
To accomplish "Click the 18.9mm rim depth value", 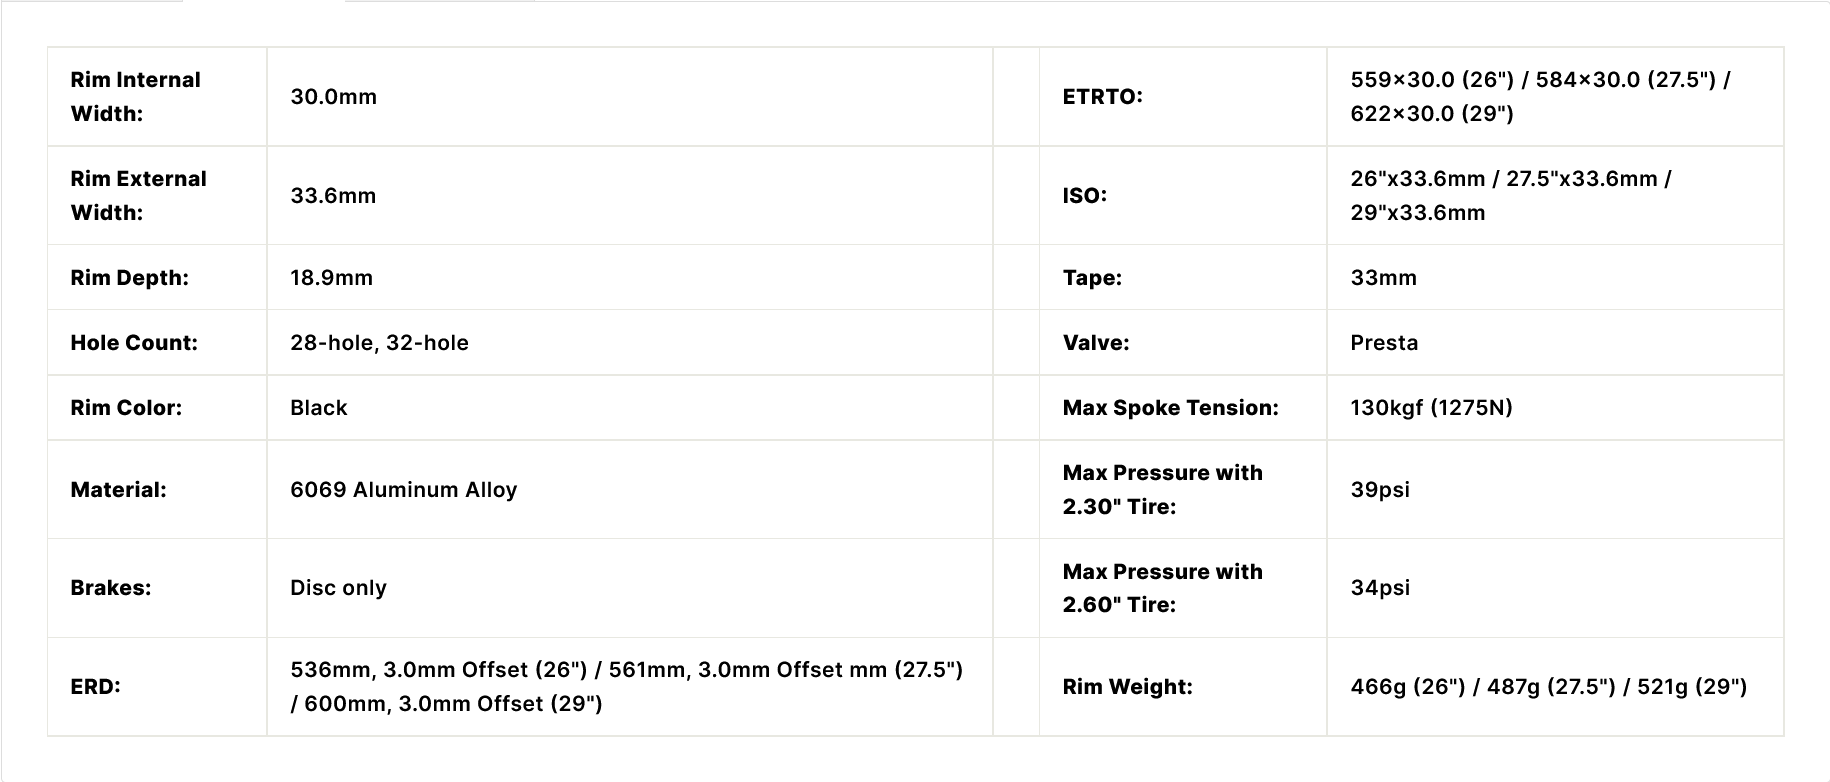I will 331,278.
